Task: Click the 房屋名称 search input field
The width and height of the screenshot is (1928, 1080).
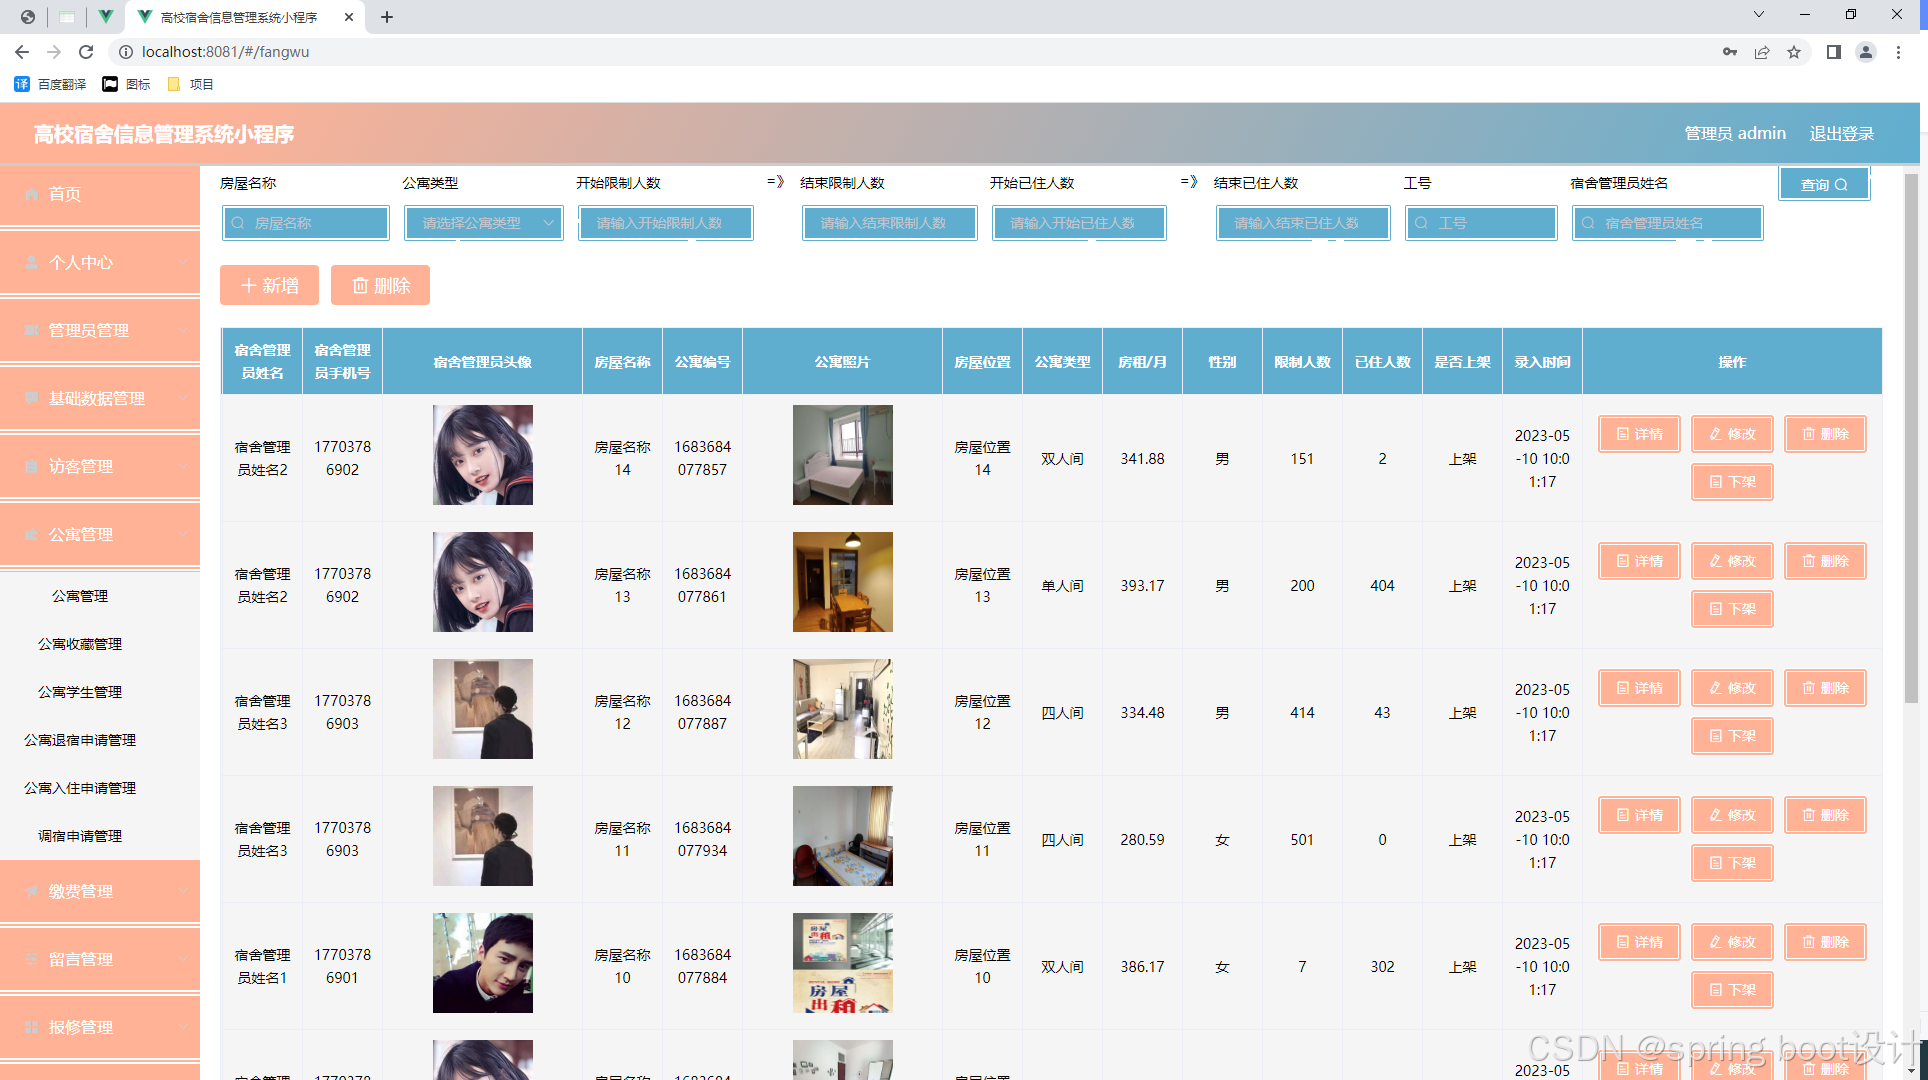Action: (x=306, y=223)
